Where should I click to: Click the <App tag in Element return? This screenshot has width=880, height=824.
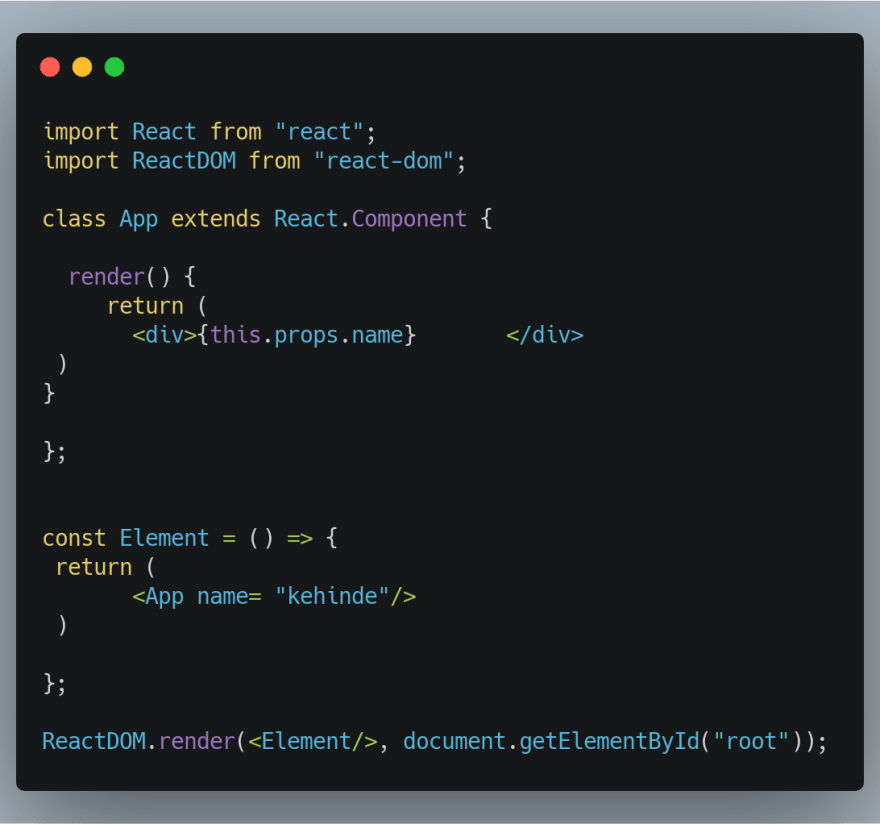point(158,597)
